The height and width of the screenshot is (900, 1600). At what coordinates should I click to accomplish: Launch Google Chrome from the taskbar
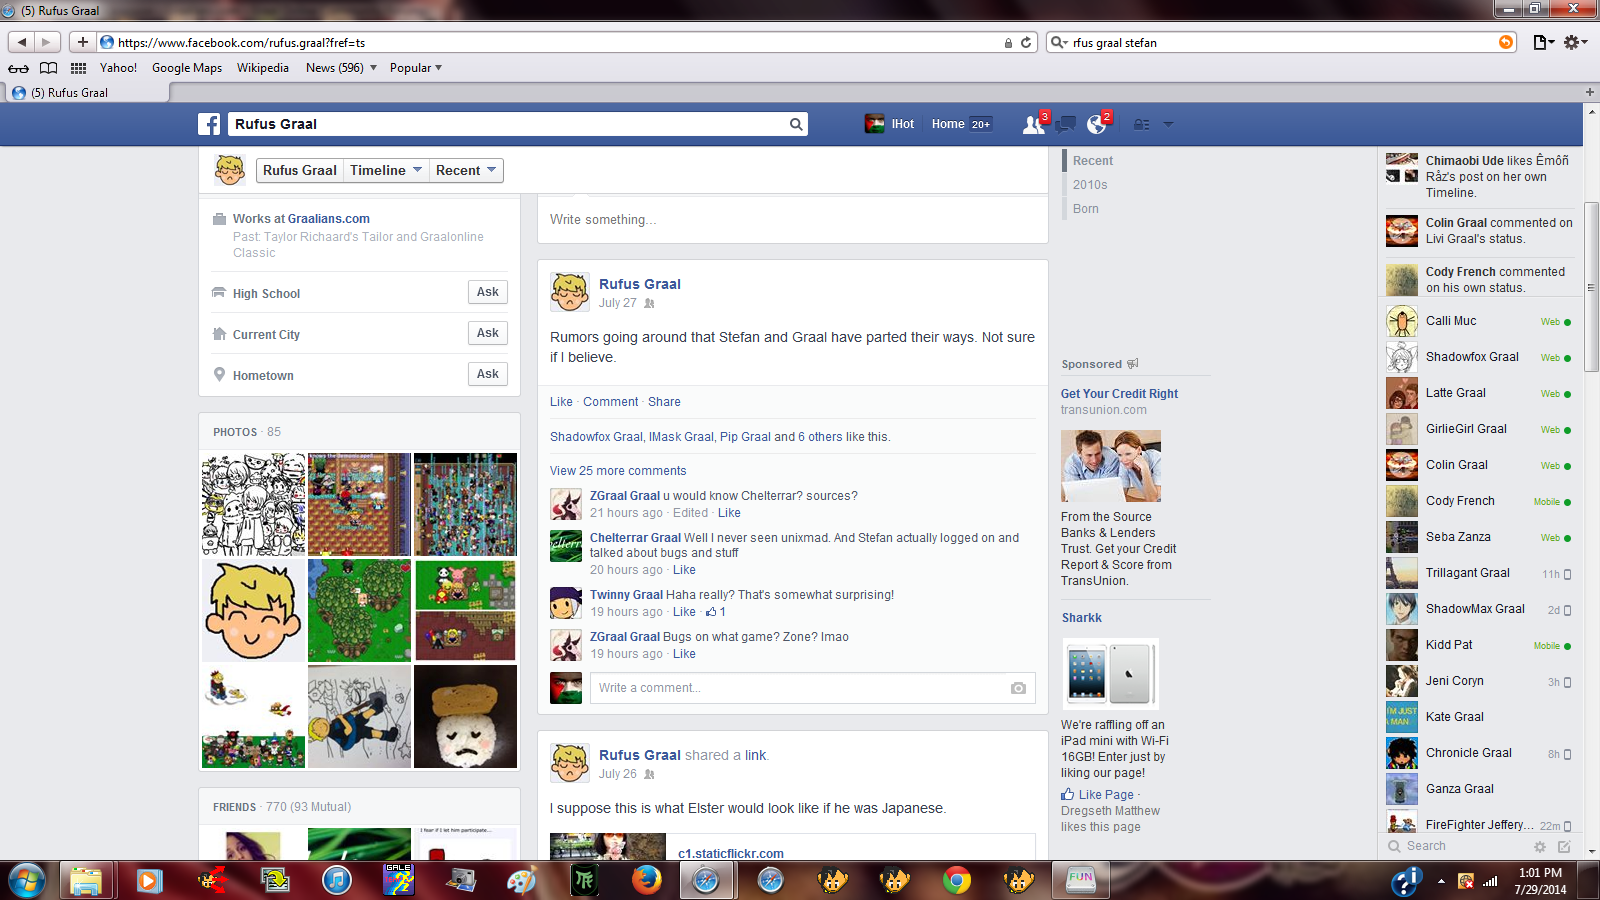956,880
